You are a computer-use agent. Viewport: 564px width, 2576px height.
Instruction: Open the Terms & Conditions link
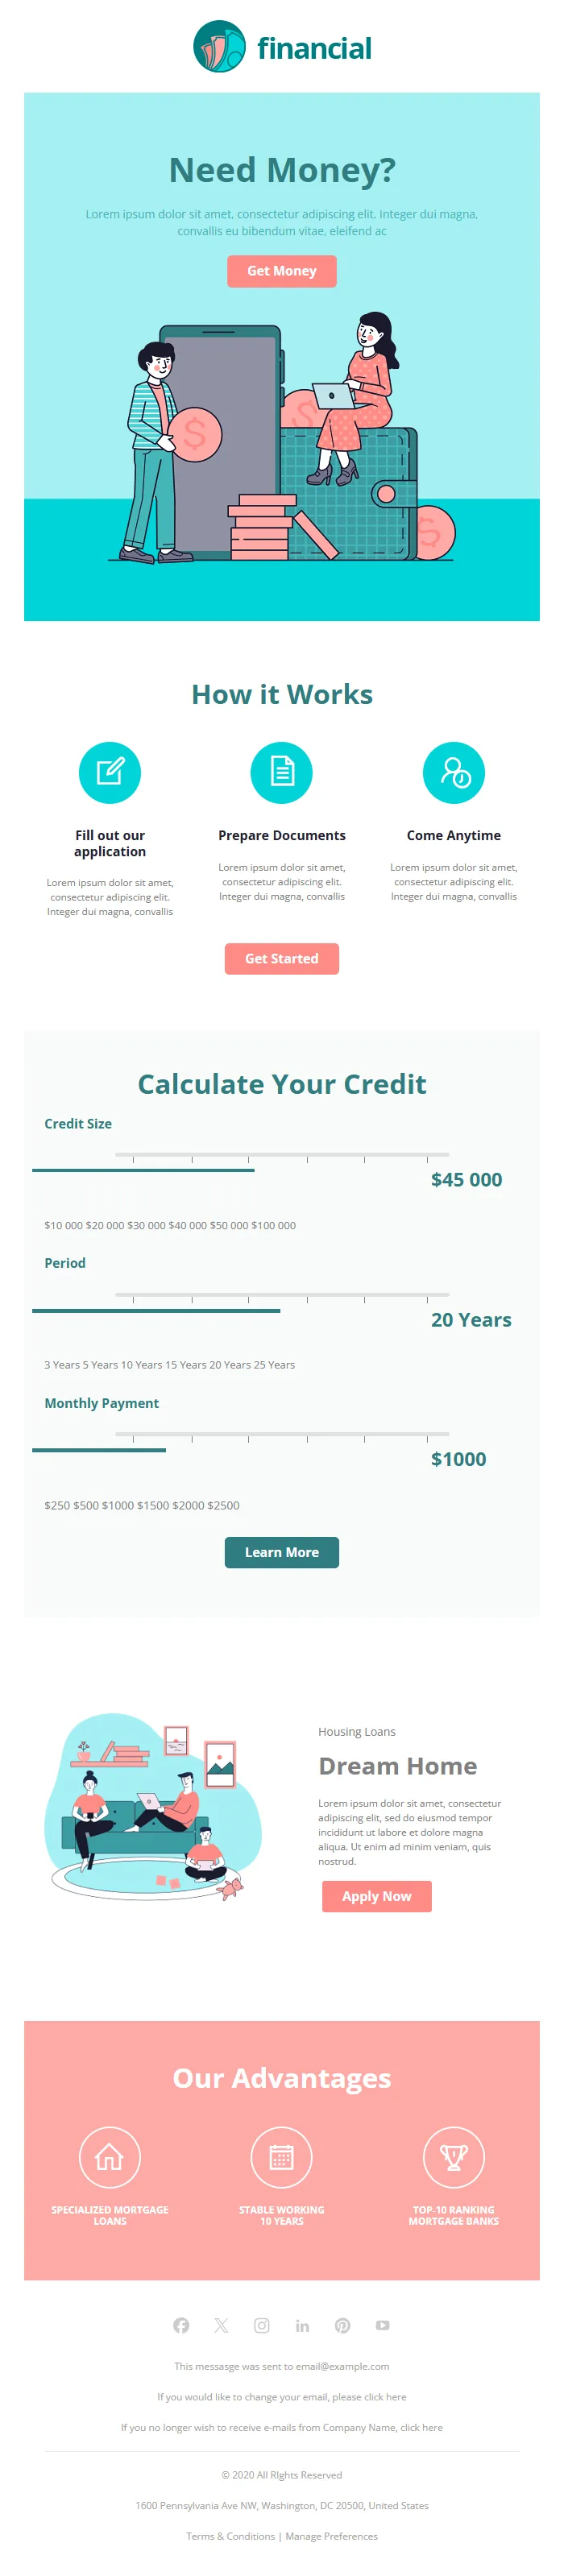230,2536
